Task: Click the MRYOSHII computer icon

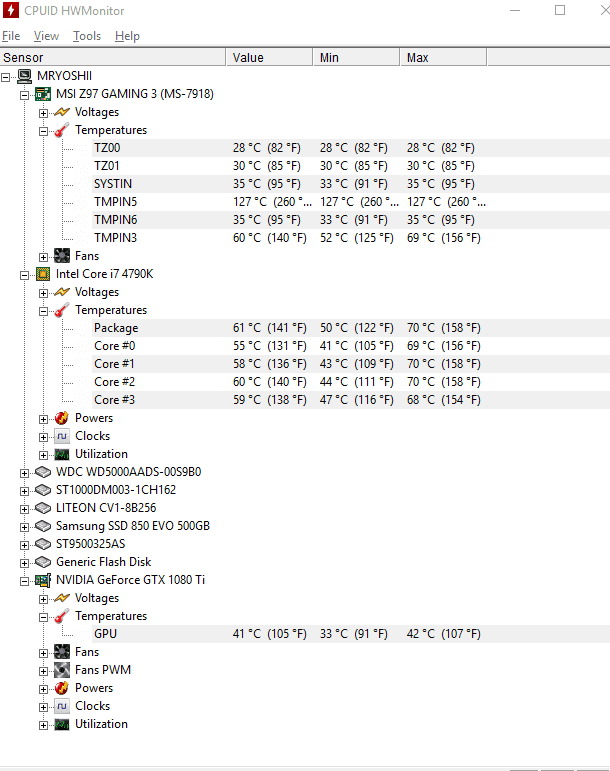Action: tap(25, 76)
